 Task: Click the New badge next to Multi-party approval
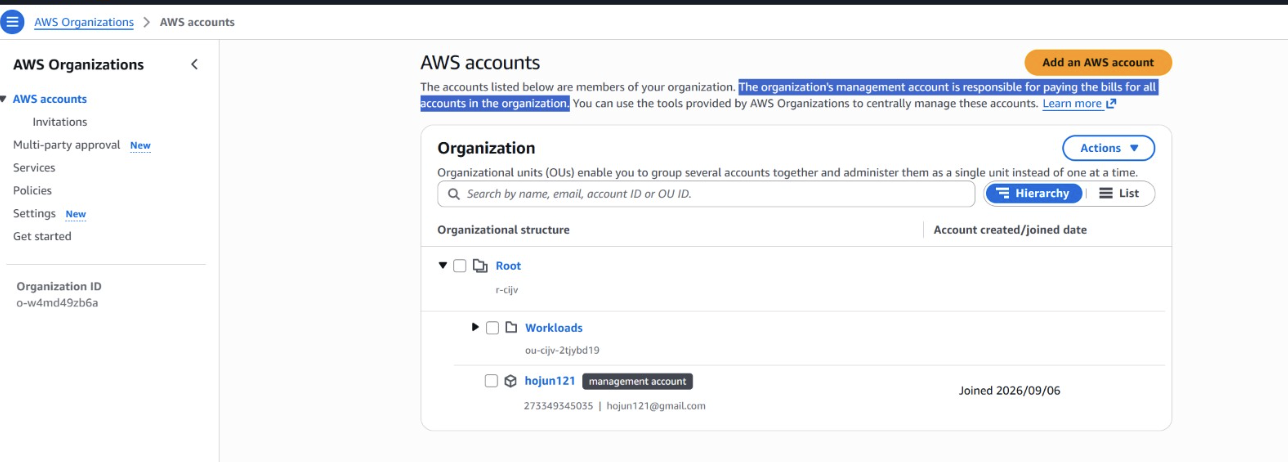(140, 146)
